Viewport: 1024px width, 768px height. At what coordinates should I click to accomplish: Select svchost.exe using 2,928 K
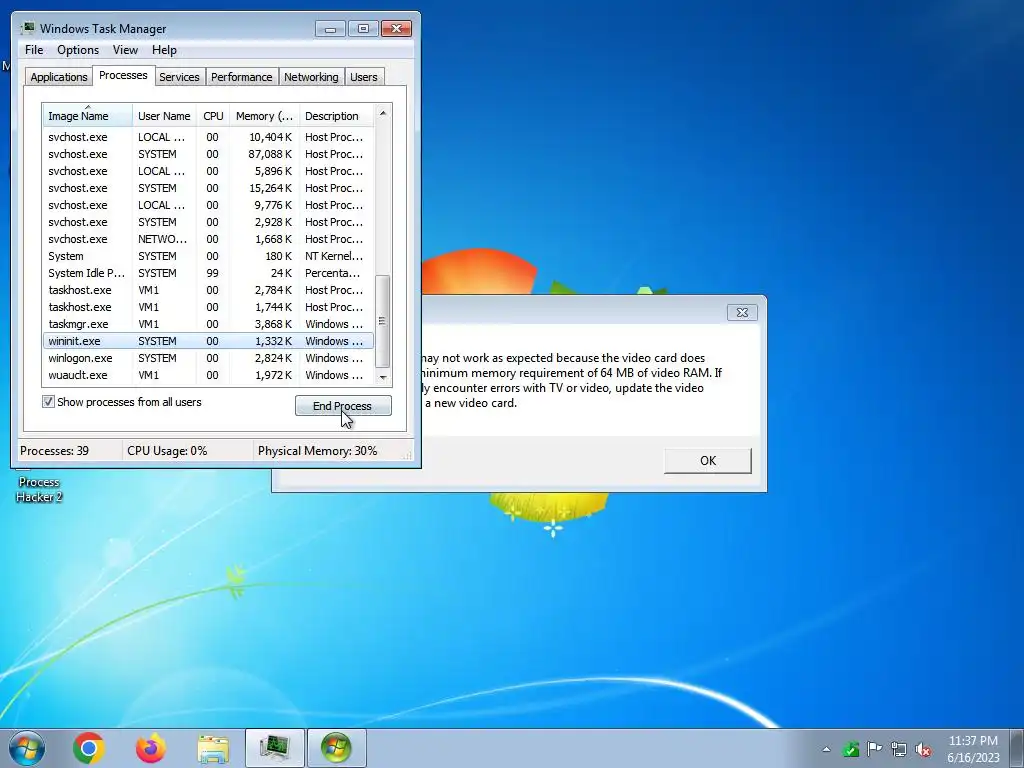[x=208, y=222]
